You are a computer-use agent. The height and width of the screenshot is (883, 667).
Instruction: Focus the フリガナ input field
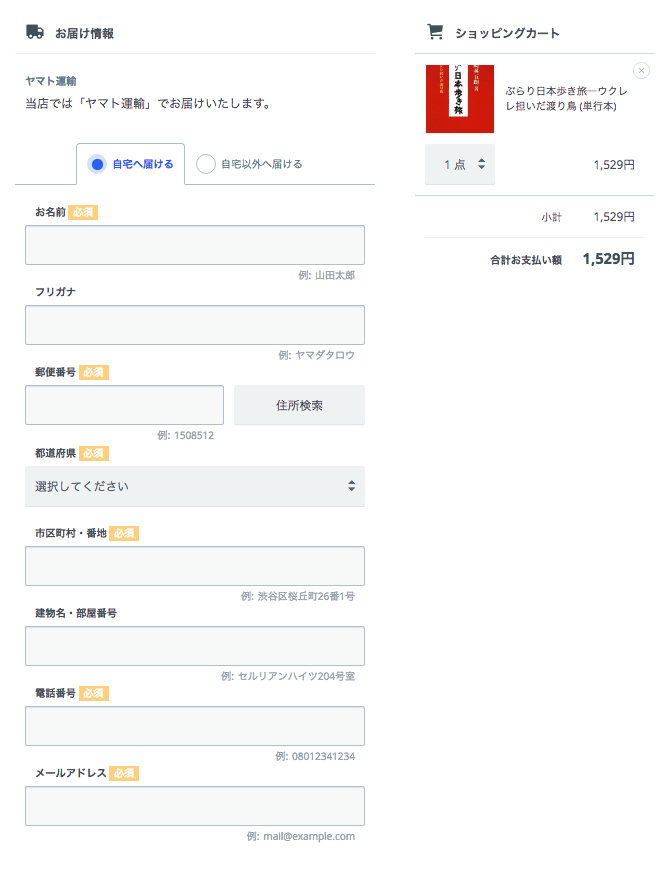[x=195, y=325]
